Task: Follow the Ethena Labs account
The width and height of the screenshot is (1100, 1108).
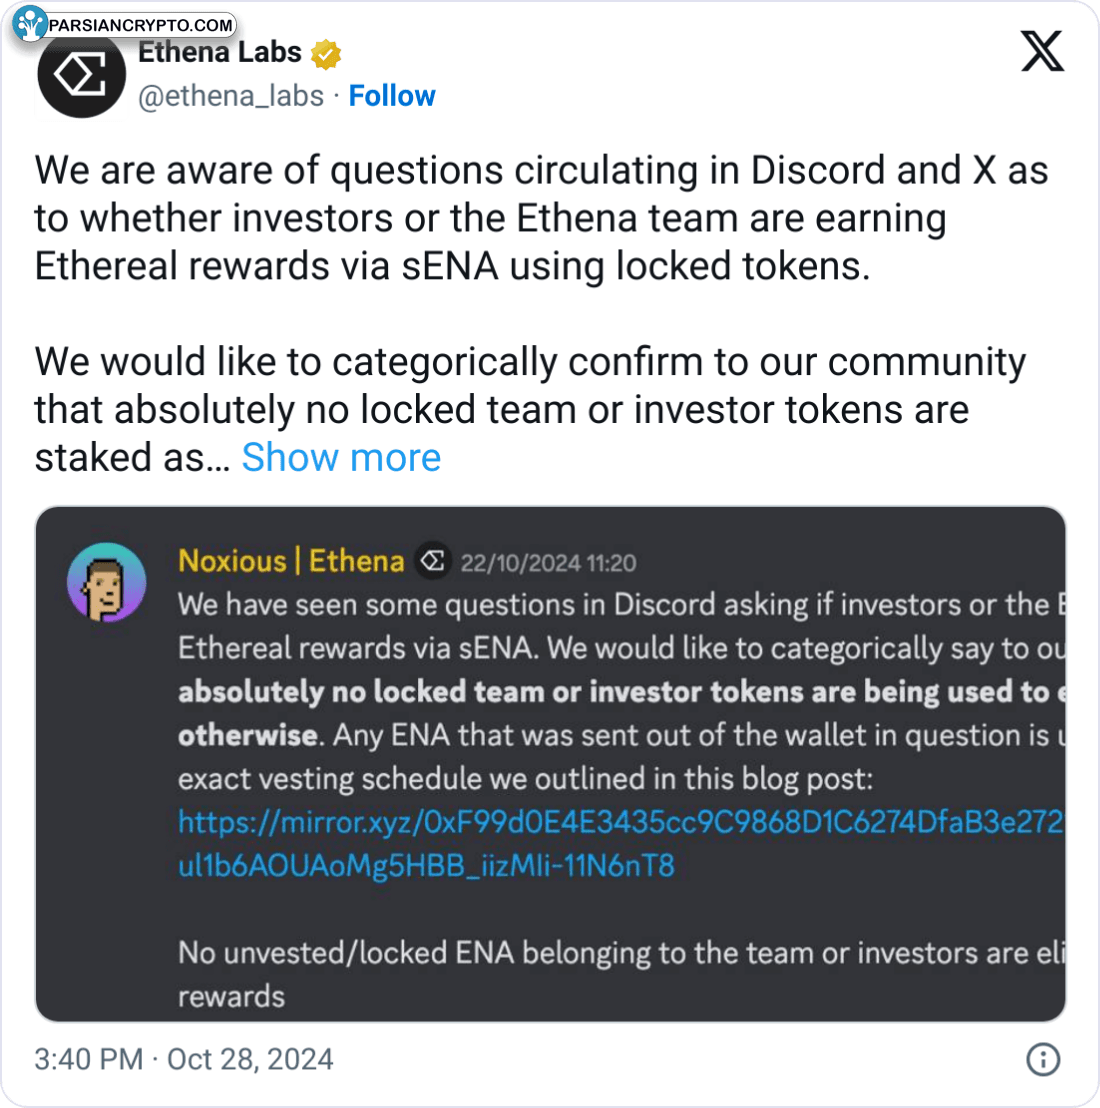Action: [391, 96]
